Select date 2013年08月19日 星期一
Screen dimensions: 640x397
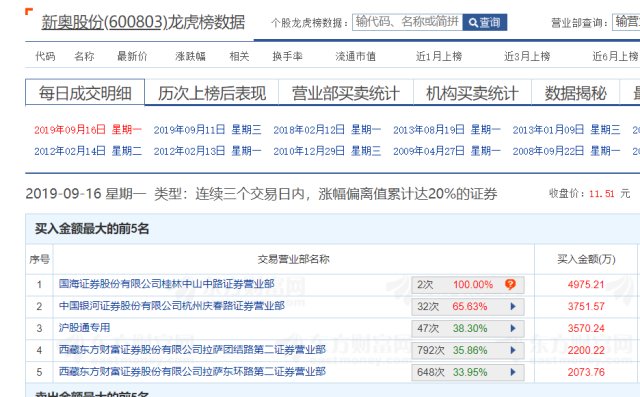point(447,130)
